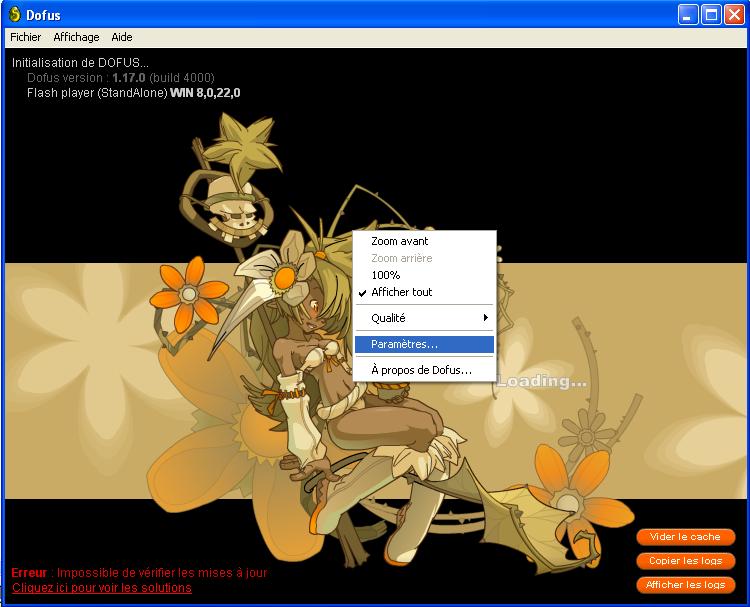This screenshot has width=750, height=607.
Task: Click the 'Initialisation de DOFUS...' text
Action: pyautogui.click(x=80, y=63)
